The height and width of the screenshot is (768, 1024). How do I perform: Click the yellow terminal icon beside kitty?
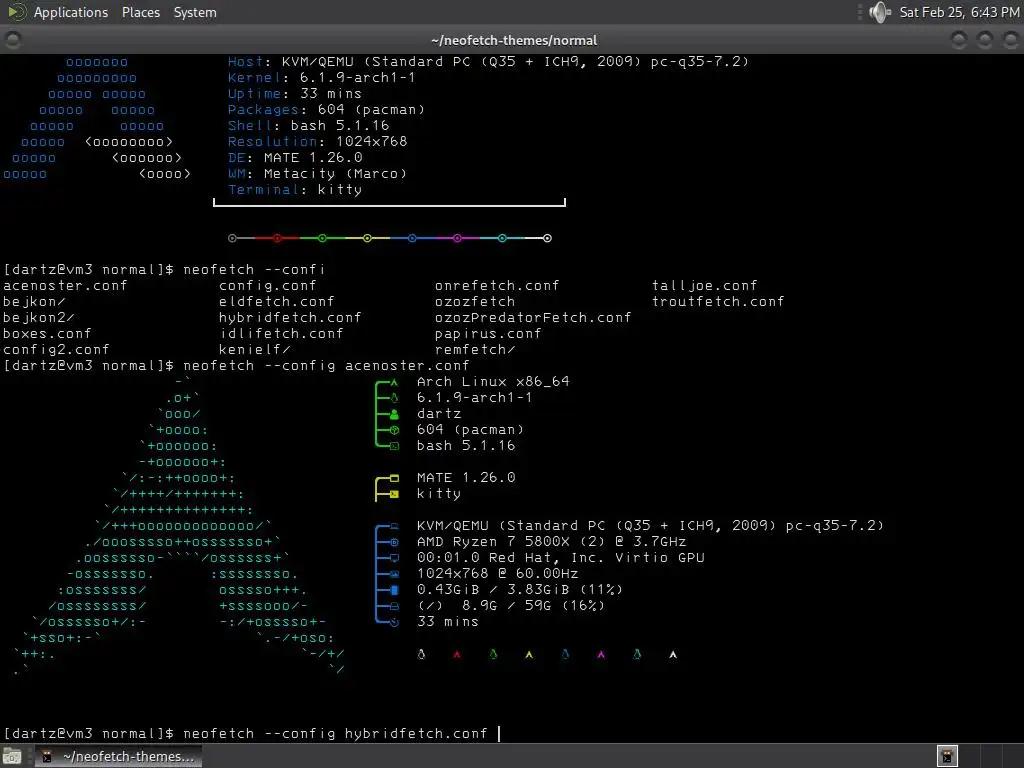click(394, 494)
